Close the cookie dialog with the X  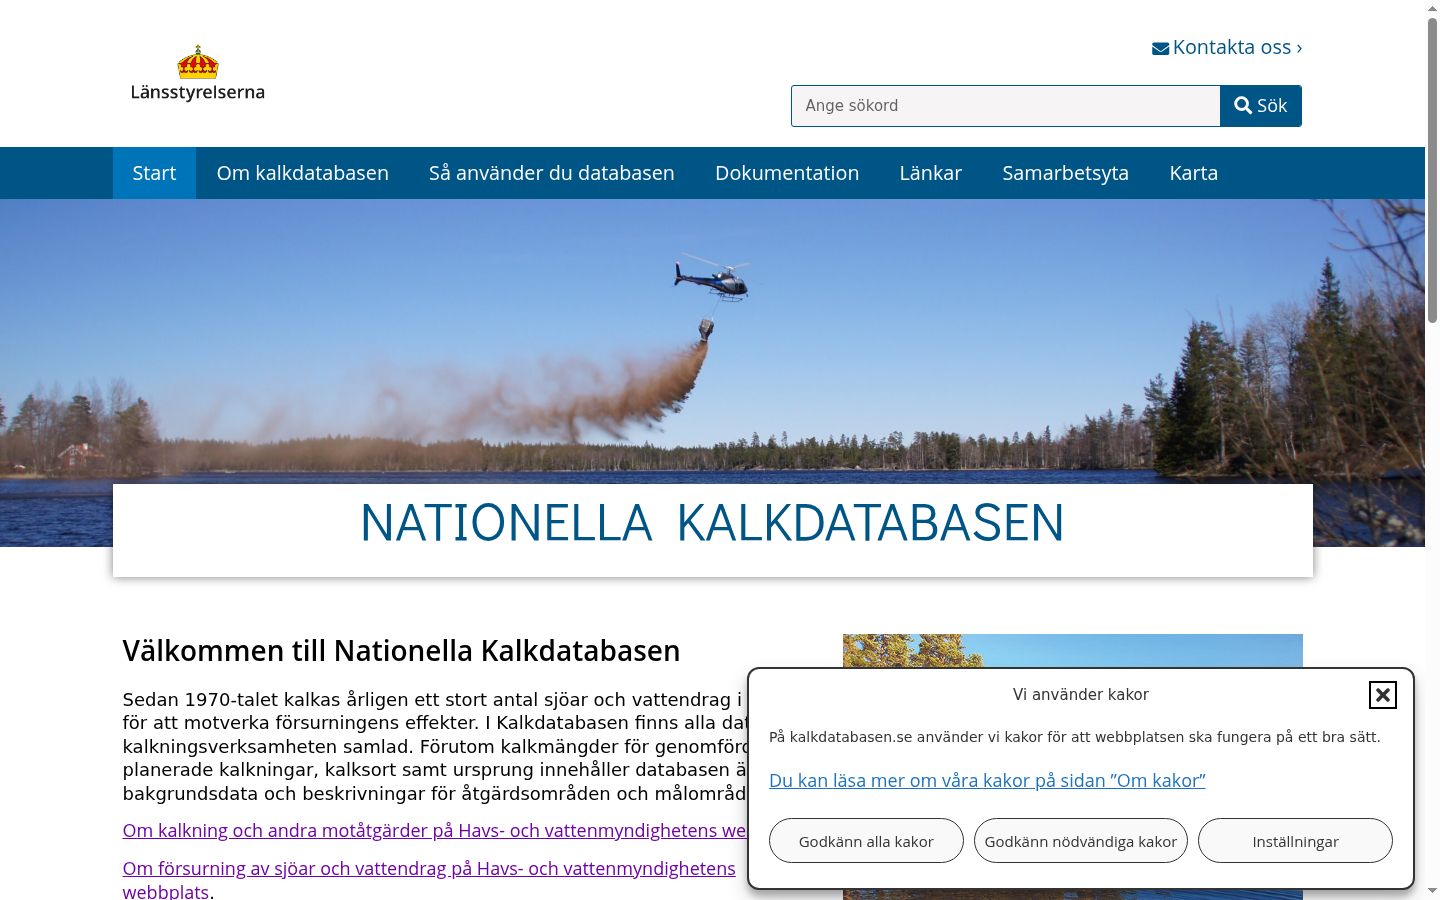click(1382, 694)
